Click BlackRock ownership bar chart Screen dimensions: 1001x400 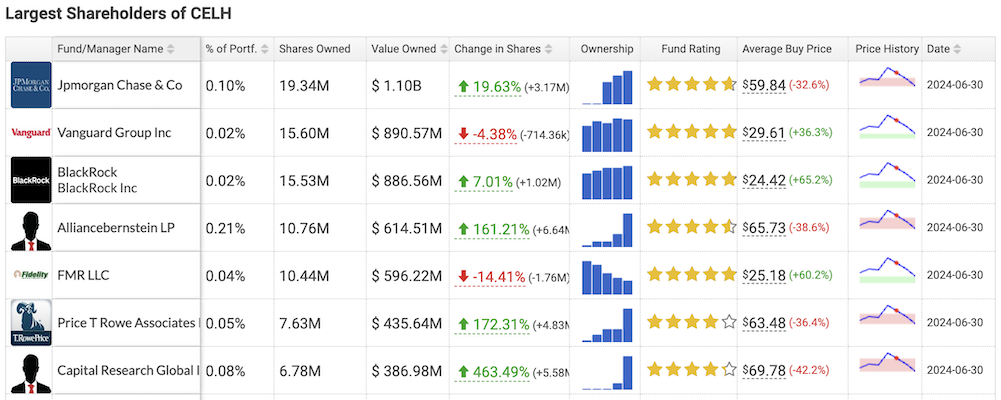tap(607, 182)
